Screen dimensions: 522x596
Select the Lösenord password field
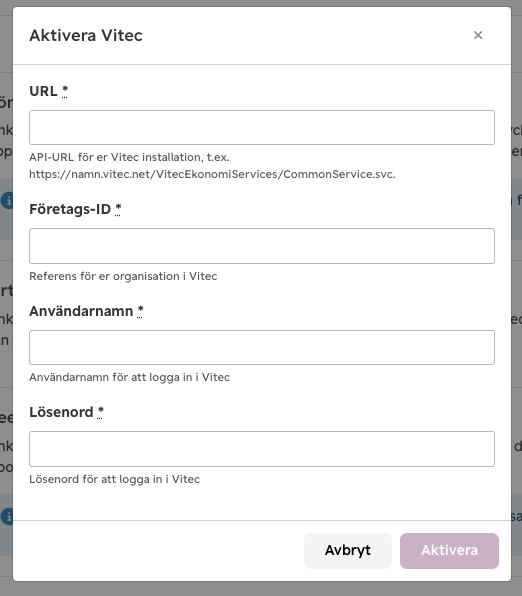(262, 449)
